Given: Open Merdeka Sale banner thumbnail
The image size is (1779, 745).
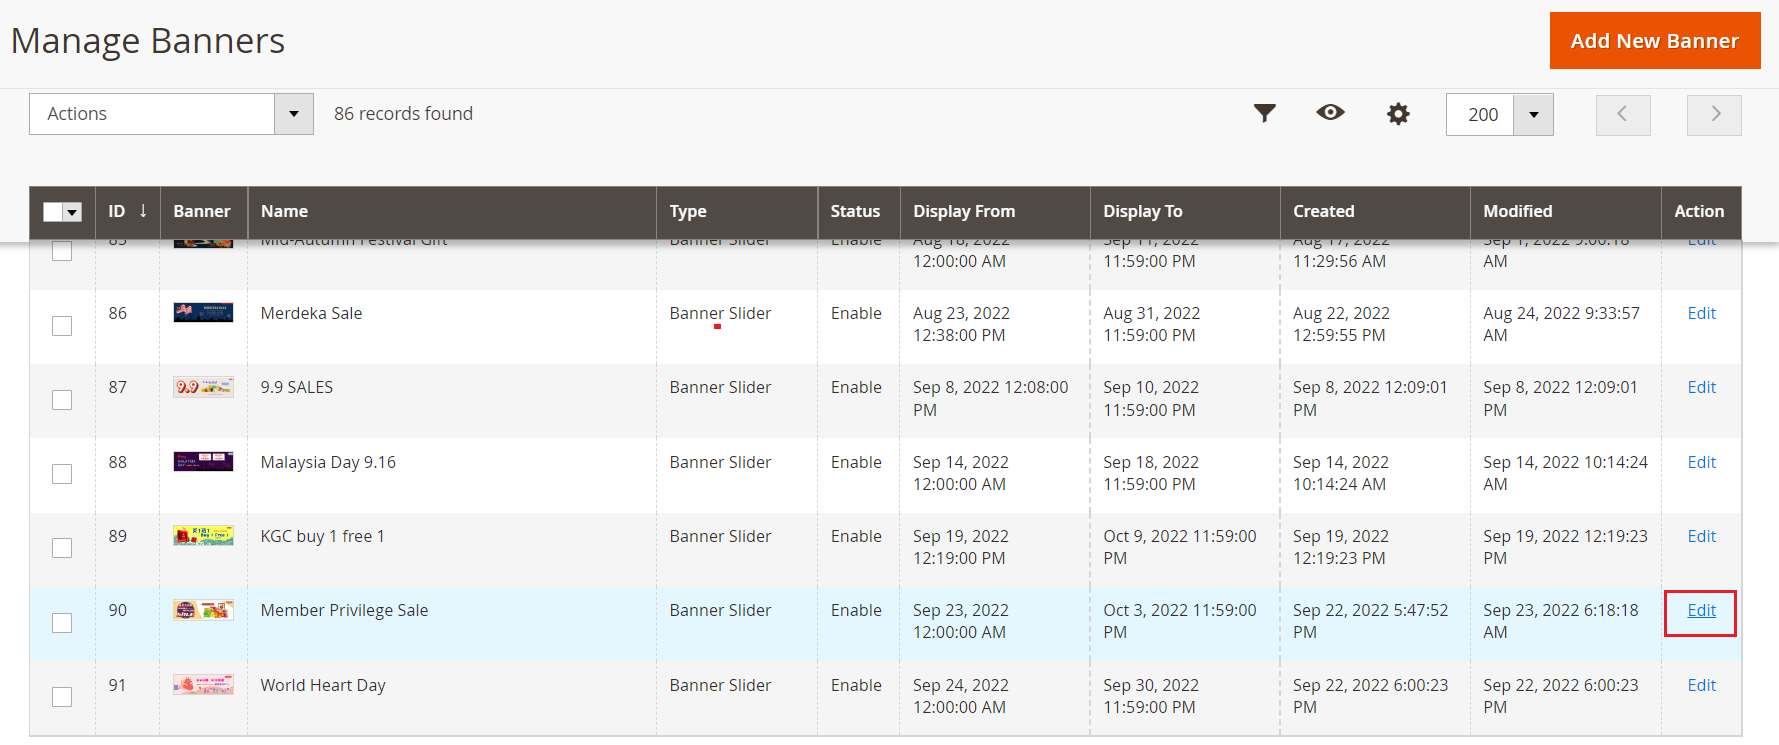Looking at the screenshot, I should pyautogui.click(x=203, y=312).
